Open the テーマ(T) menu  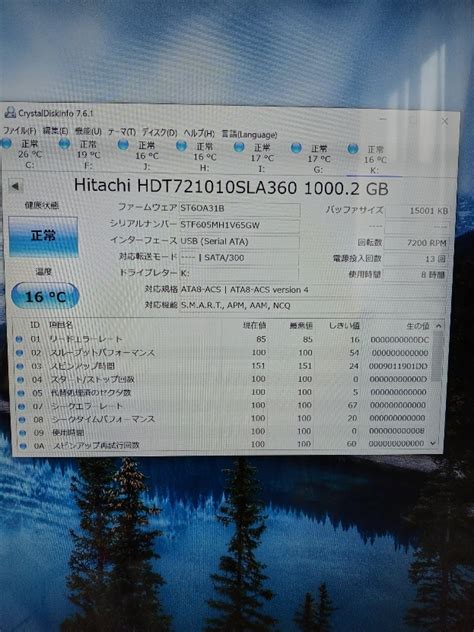pos(121,132)
